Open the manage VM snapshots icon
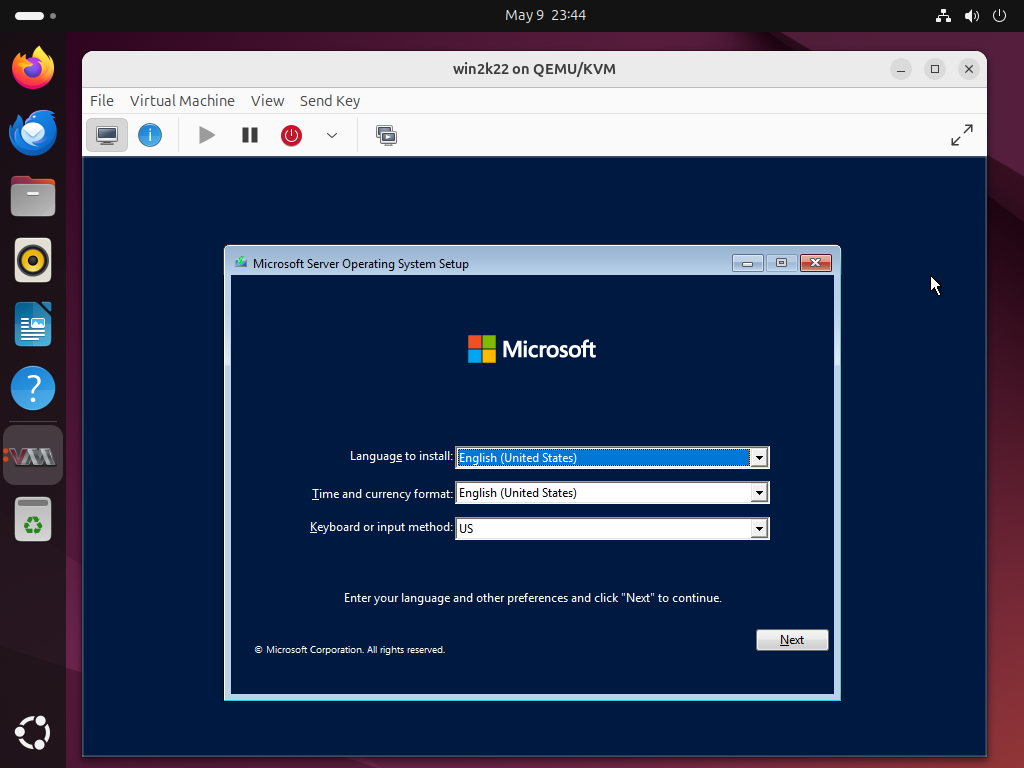1024x768 pixels. click(386, 135)
